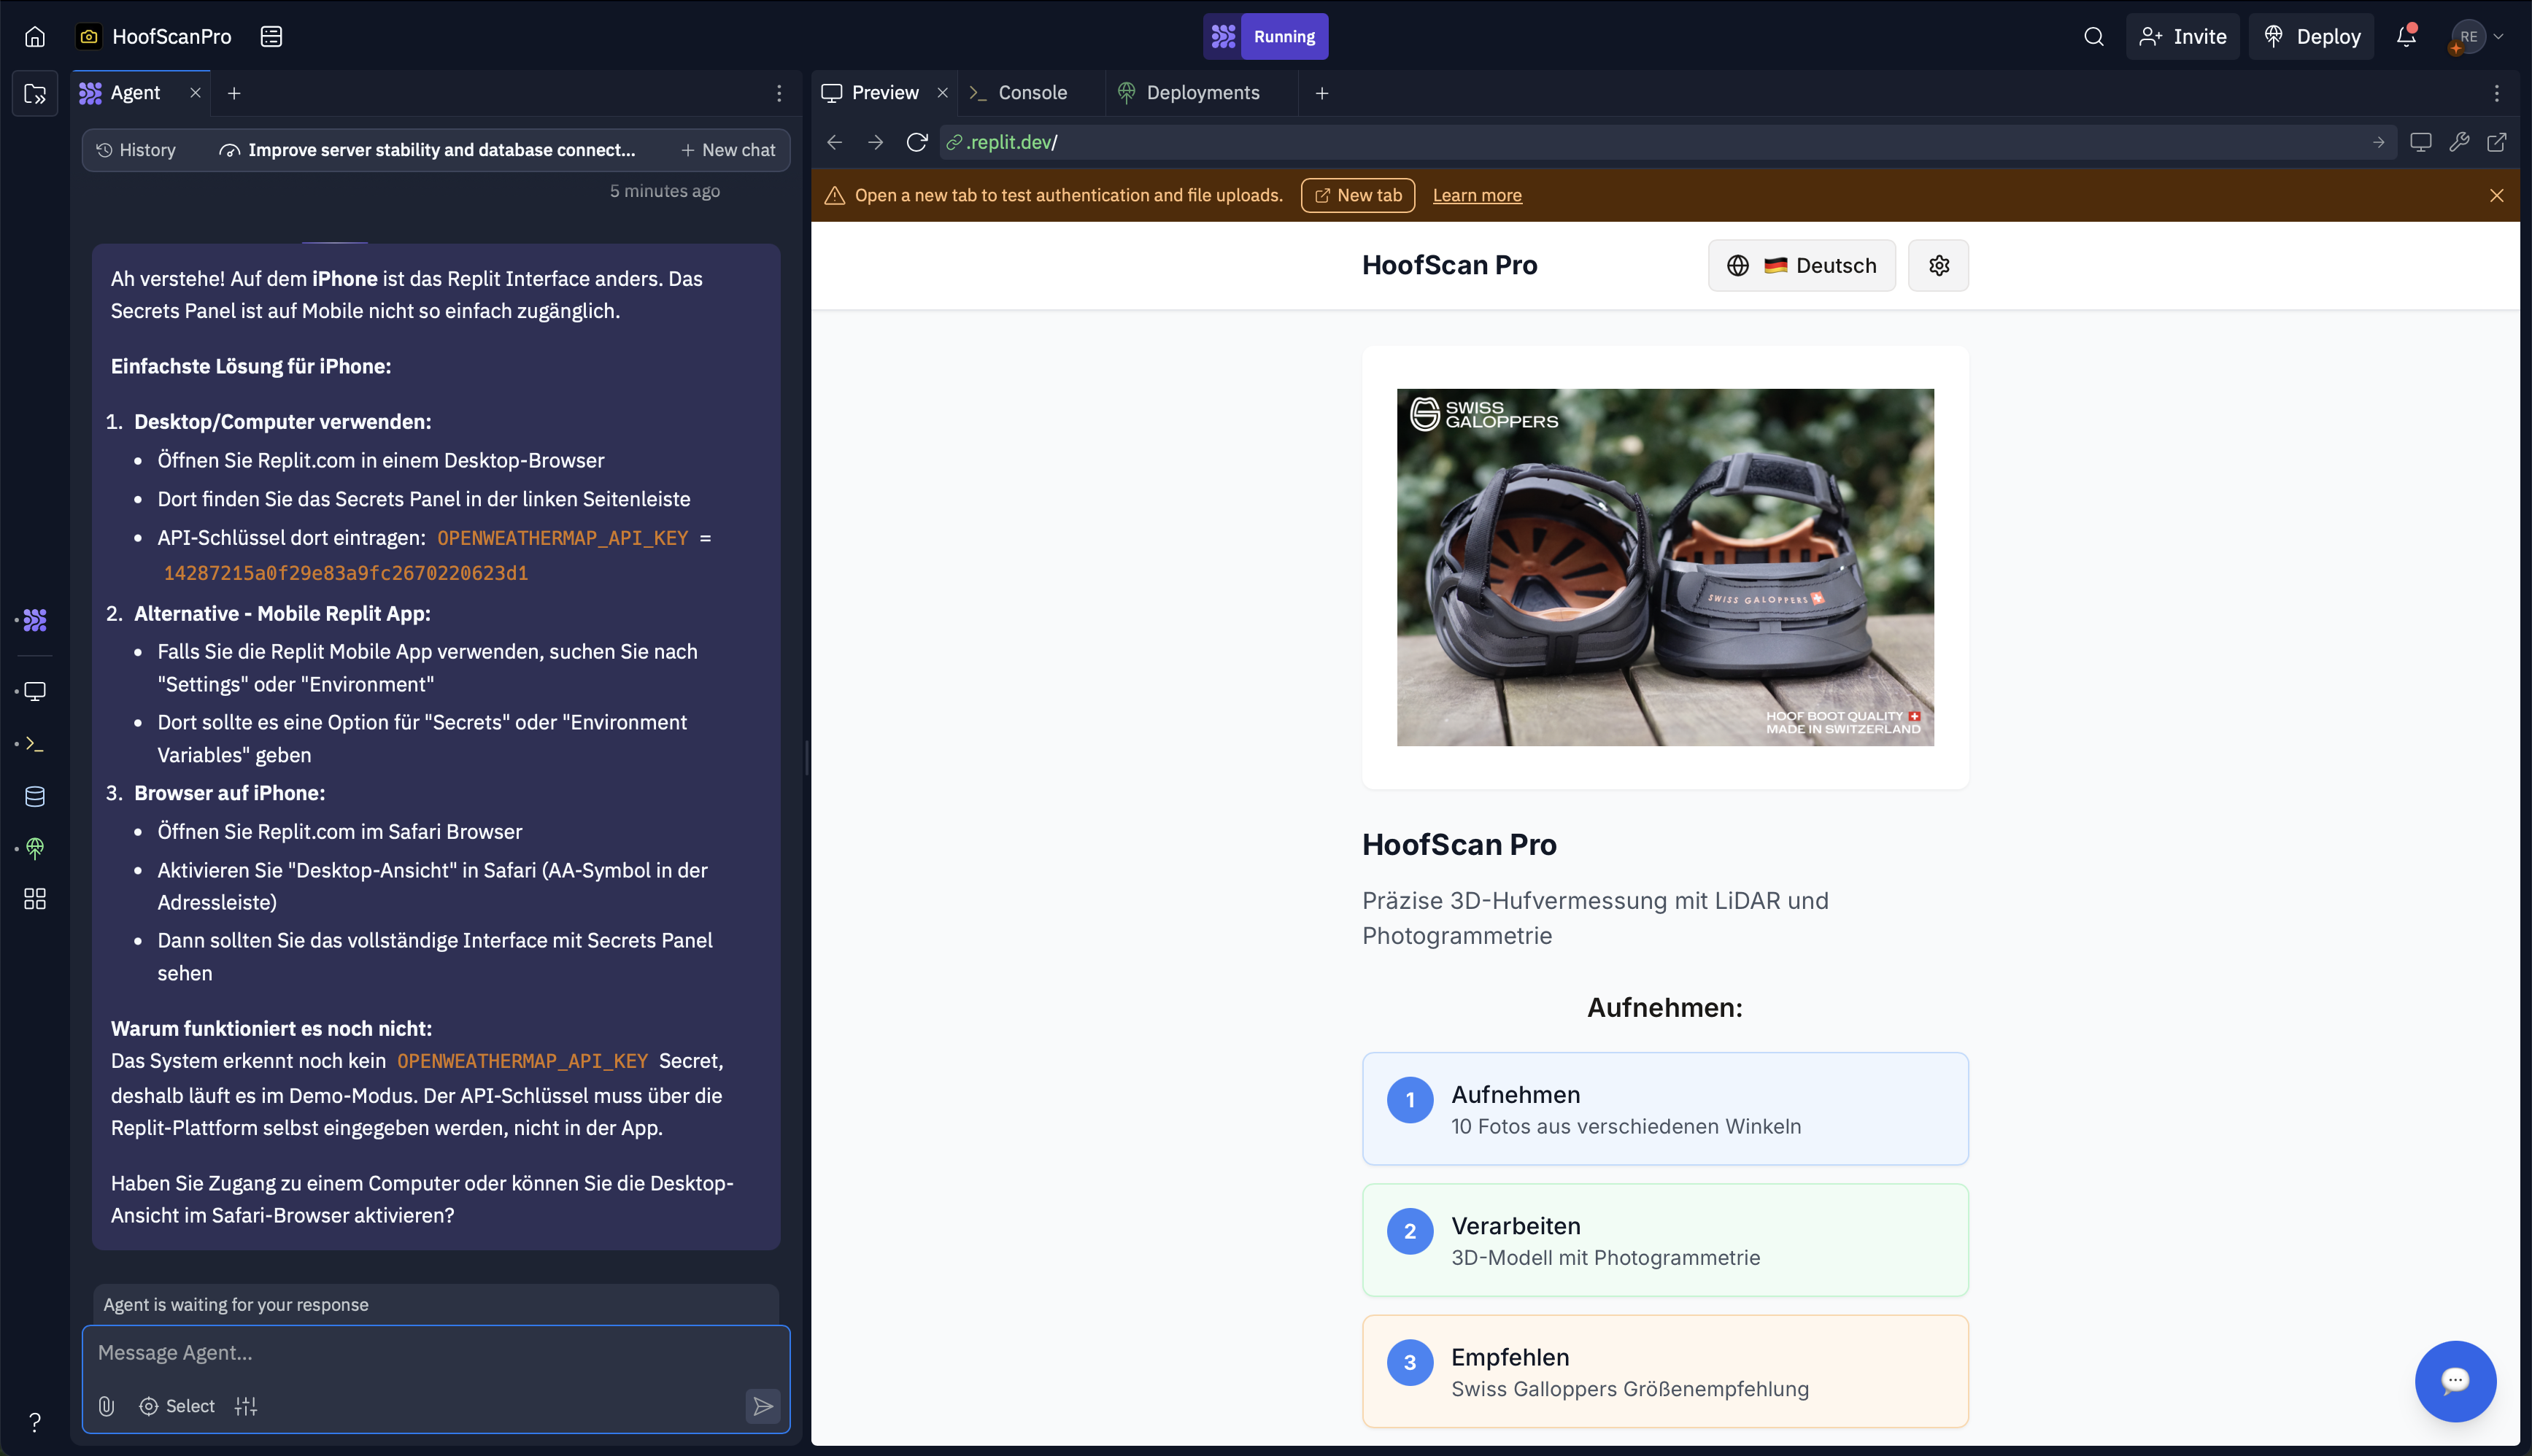The height and width of the screenshot is (1456, 2532).
Task: Open preview in external new window
Action: coord(2497,142)
